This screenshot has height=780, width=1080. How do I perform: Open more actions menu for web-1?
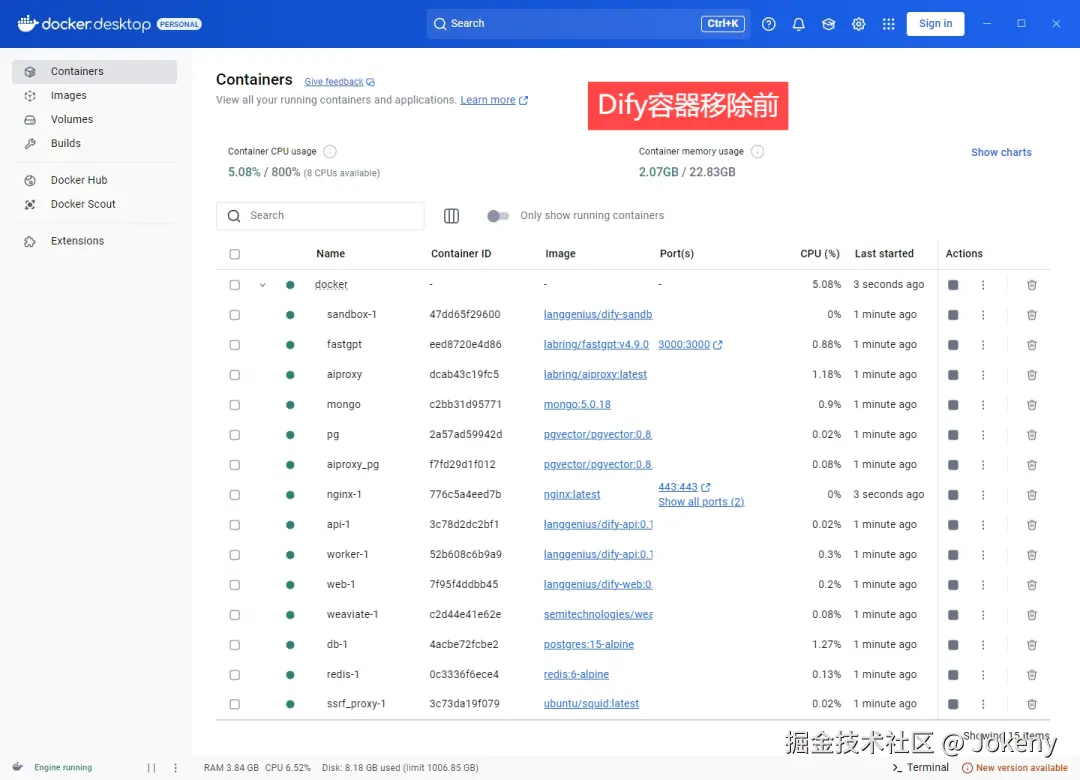983,585
